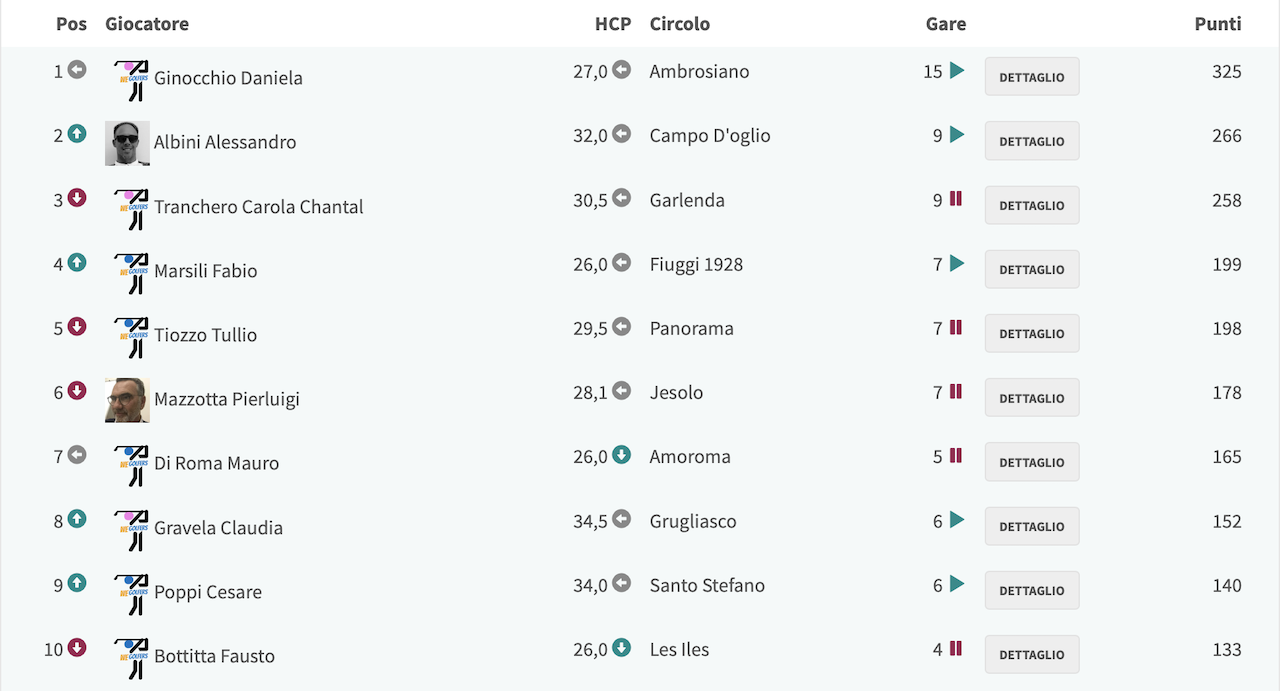Click the grey left arrow beside position 1
This screenshot has width=1280, height=691.
(77, 70)
